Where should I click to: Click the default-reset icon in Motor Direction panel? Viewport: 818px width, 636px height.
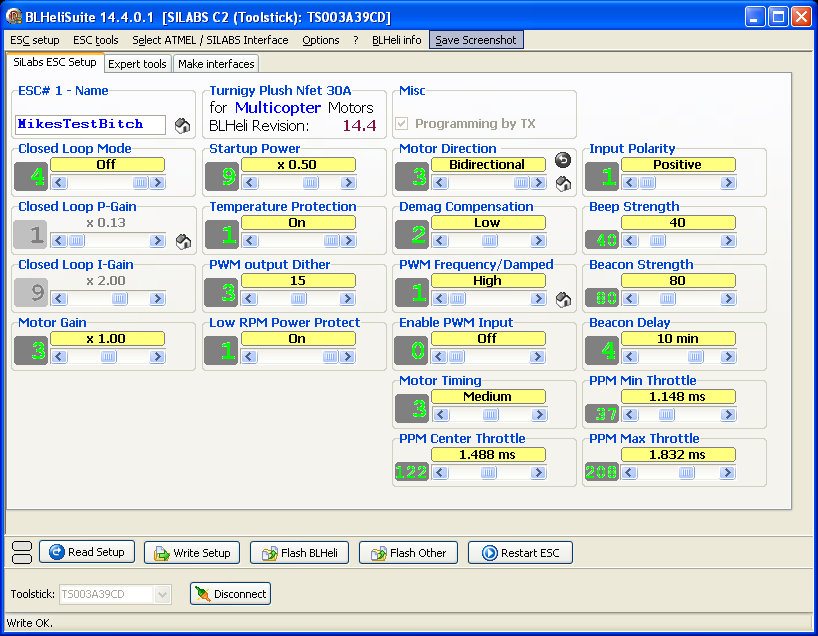tap(563, 184)
